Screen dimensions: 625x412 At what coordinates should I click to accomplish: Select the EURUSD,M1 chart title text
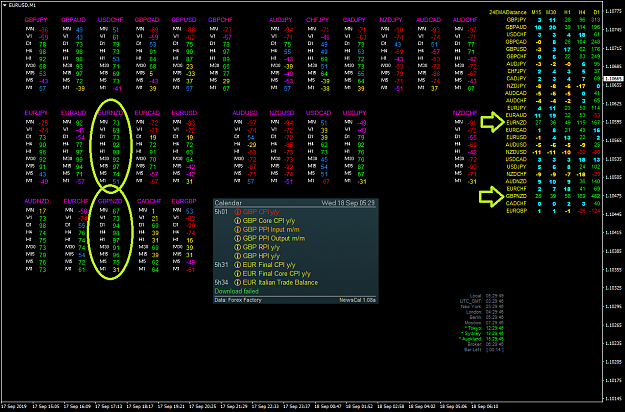22,5
